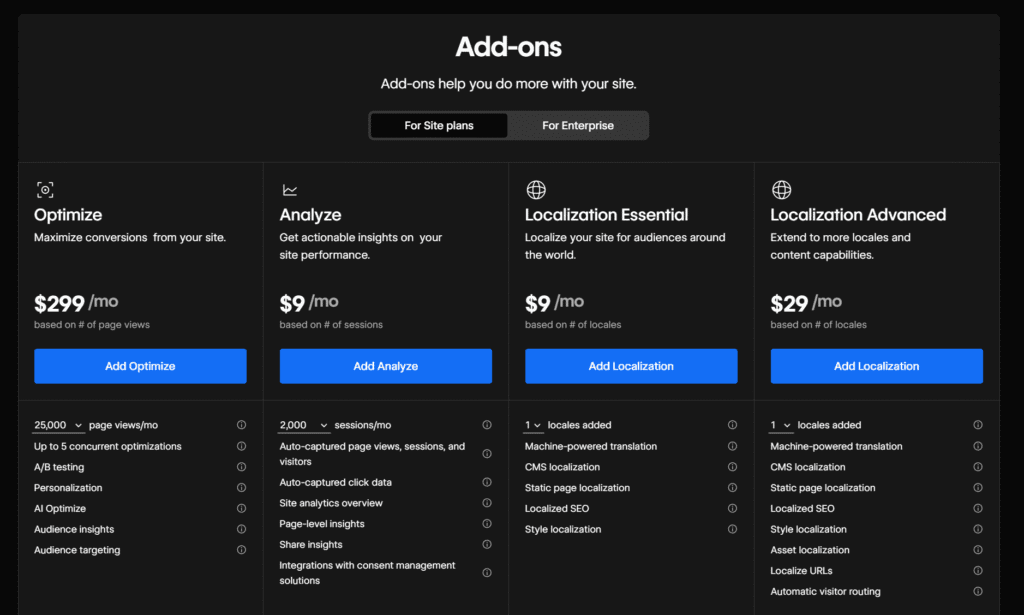The image size is (1024, 615).
Task: Click the info icon next to Personalization
Action: pos(241,487)
